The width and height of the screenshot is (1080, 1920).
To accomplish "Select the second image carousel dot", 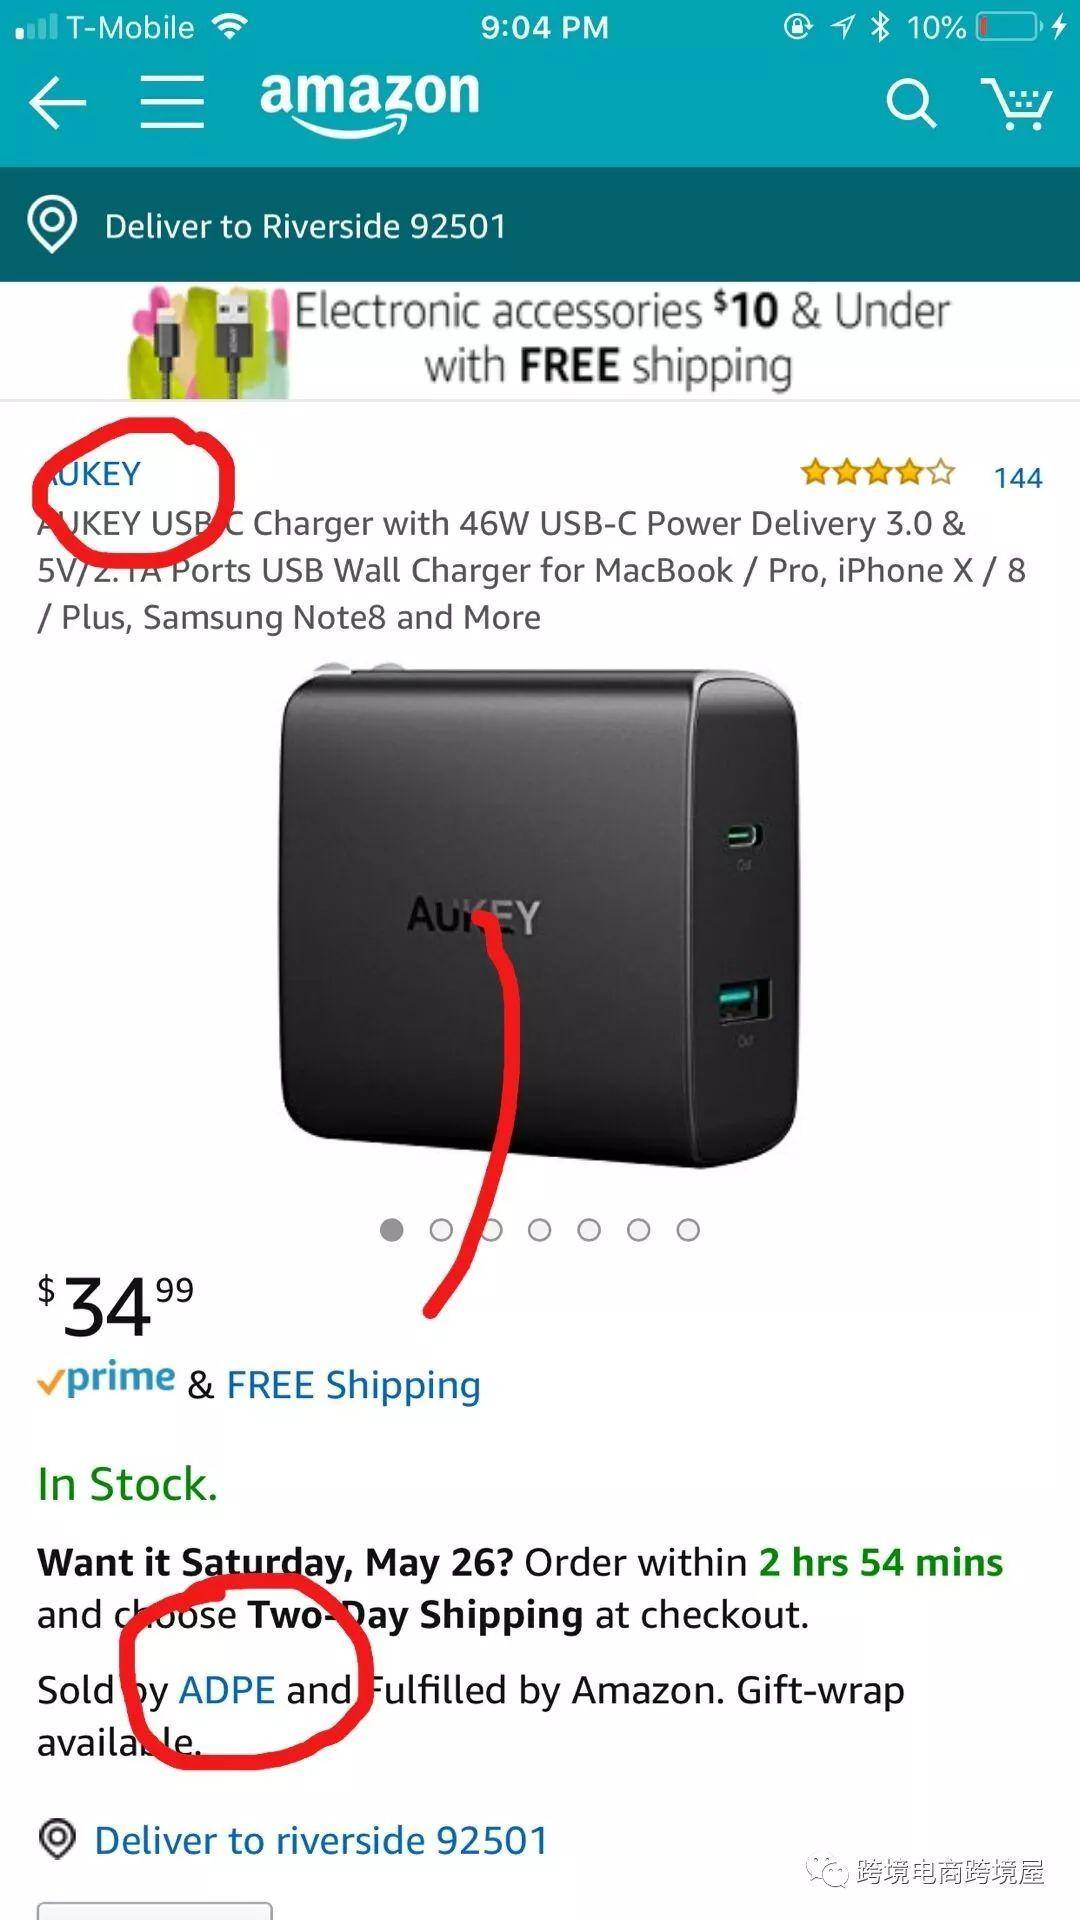I will click(x=441, y=1229).
